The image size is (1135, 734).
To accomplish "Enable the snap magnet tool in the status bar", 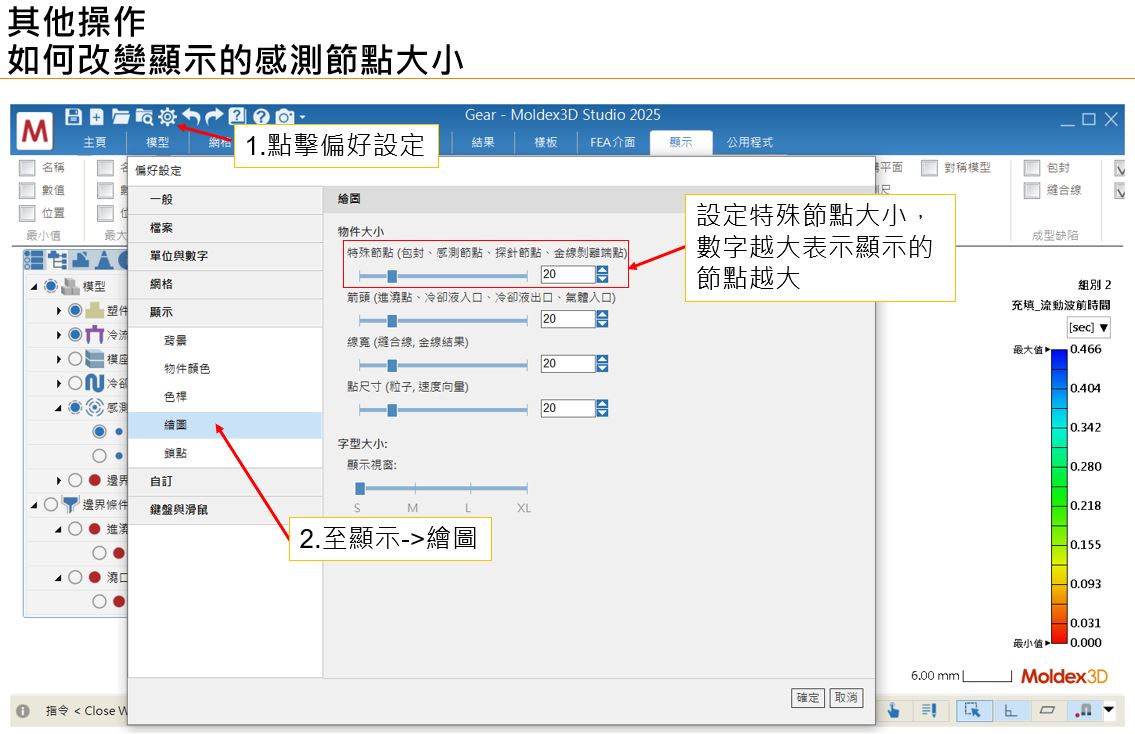I will tap(1084, 711).
